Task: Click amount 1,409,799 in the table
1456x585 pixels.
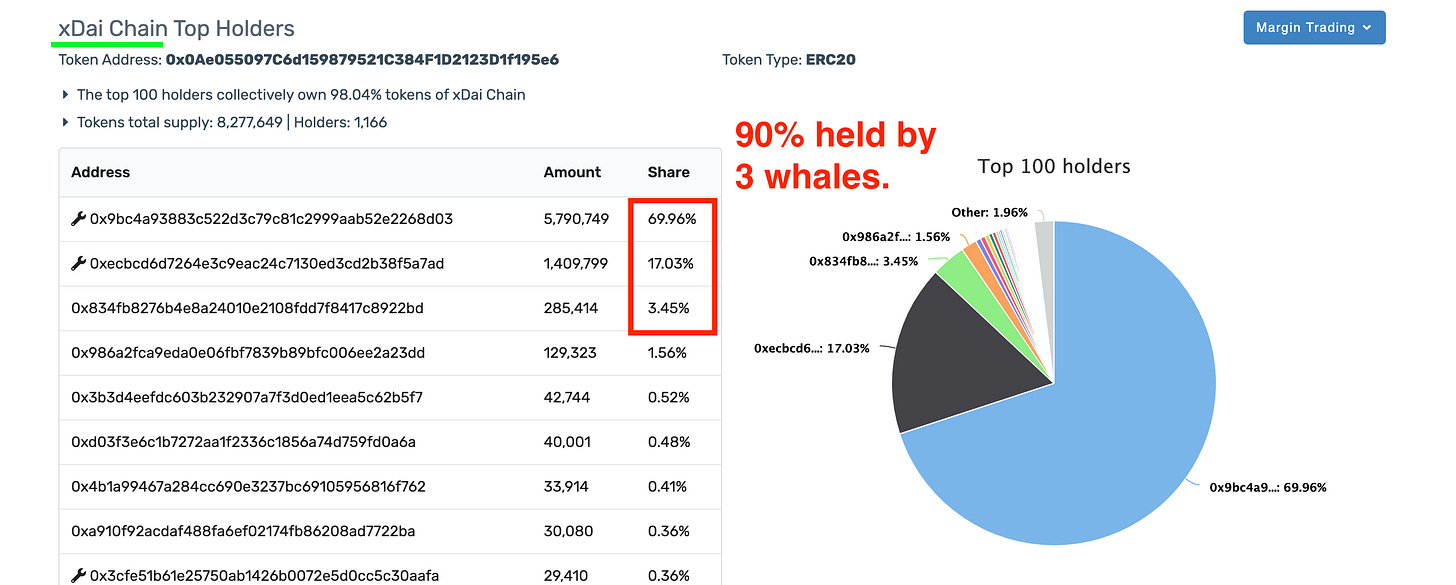Action: [x=576, y=264]
